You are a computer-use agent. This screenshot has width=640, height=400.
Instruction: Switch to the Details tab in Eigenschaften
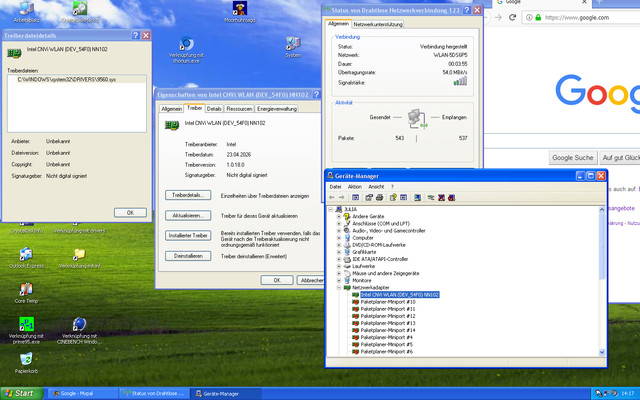coord(214,109)
